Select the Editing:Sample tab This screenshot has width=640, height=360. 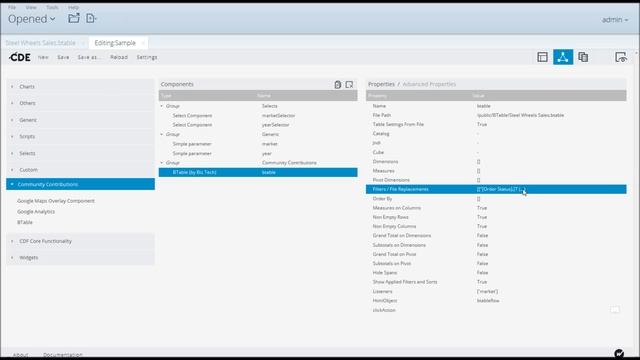[x=115, y=43]
